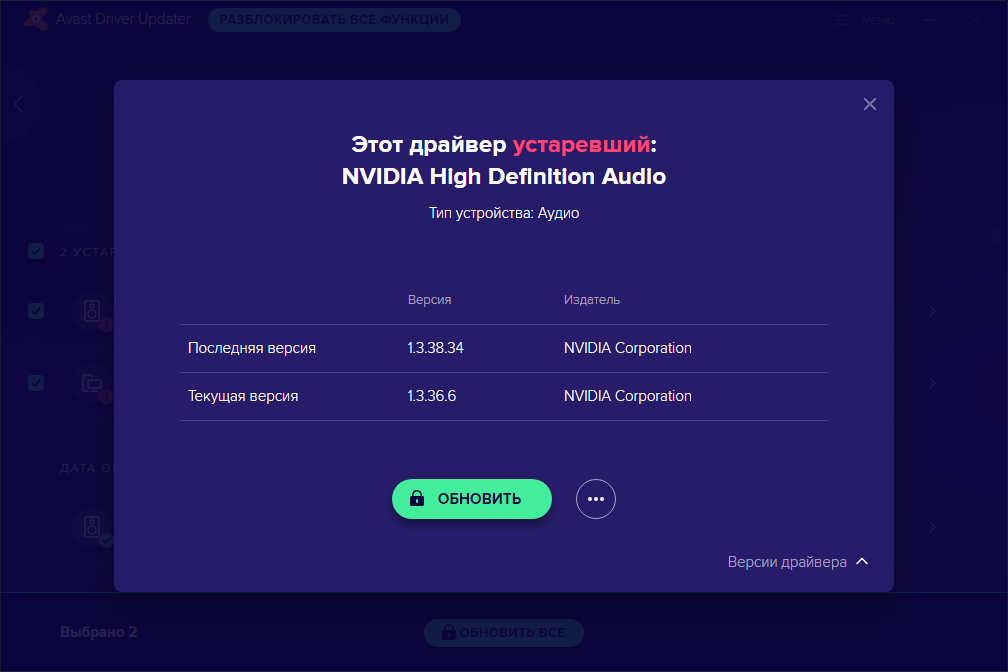The height and width of the screenshot is (672, 1008).
Task: Expand the audio driver row chevron
Action: (932, 311)
